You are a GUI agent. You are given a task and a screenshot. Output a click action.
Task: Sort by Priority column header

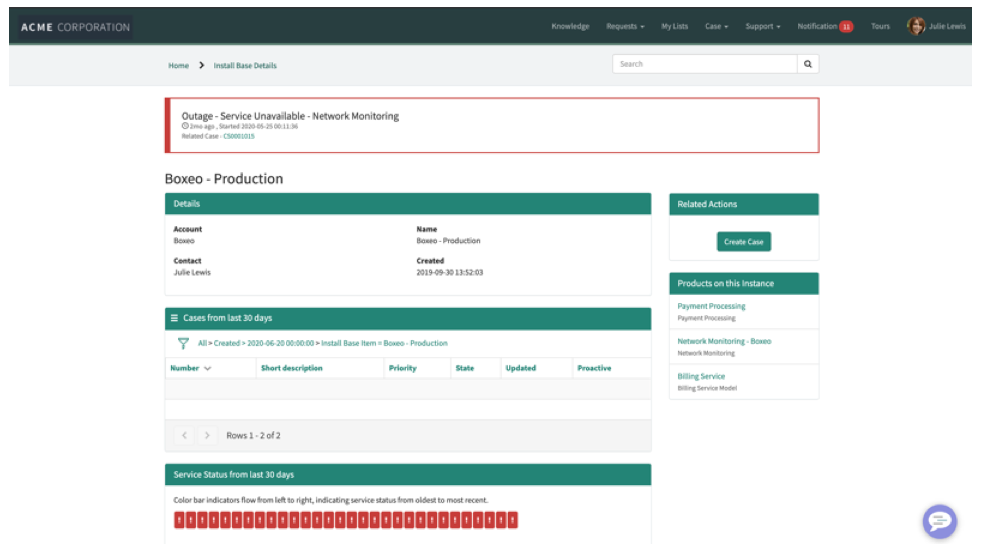point(402,368)
